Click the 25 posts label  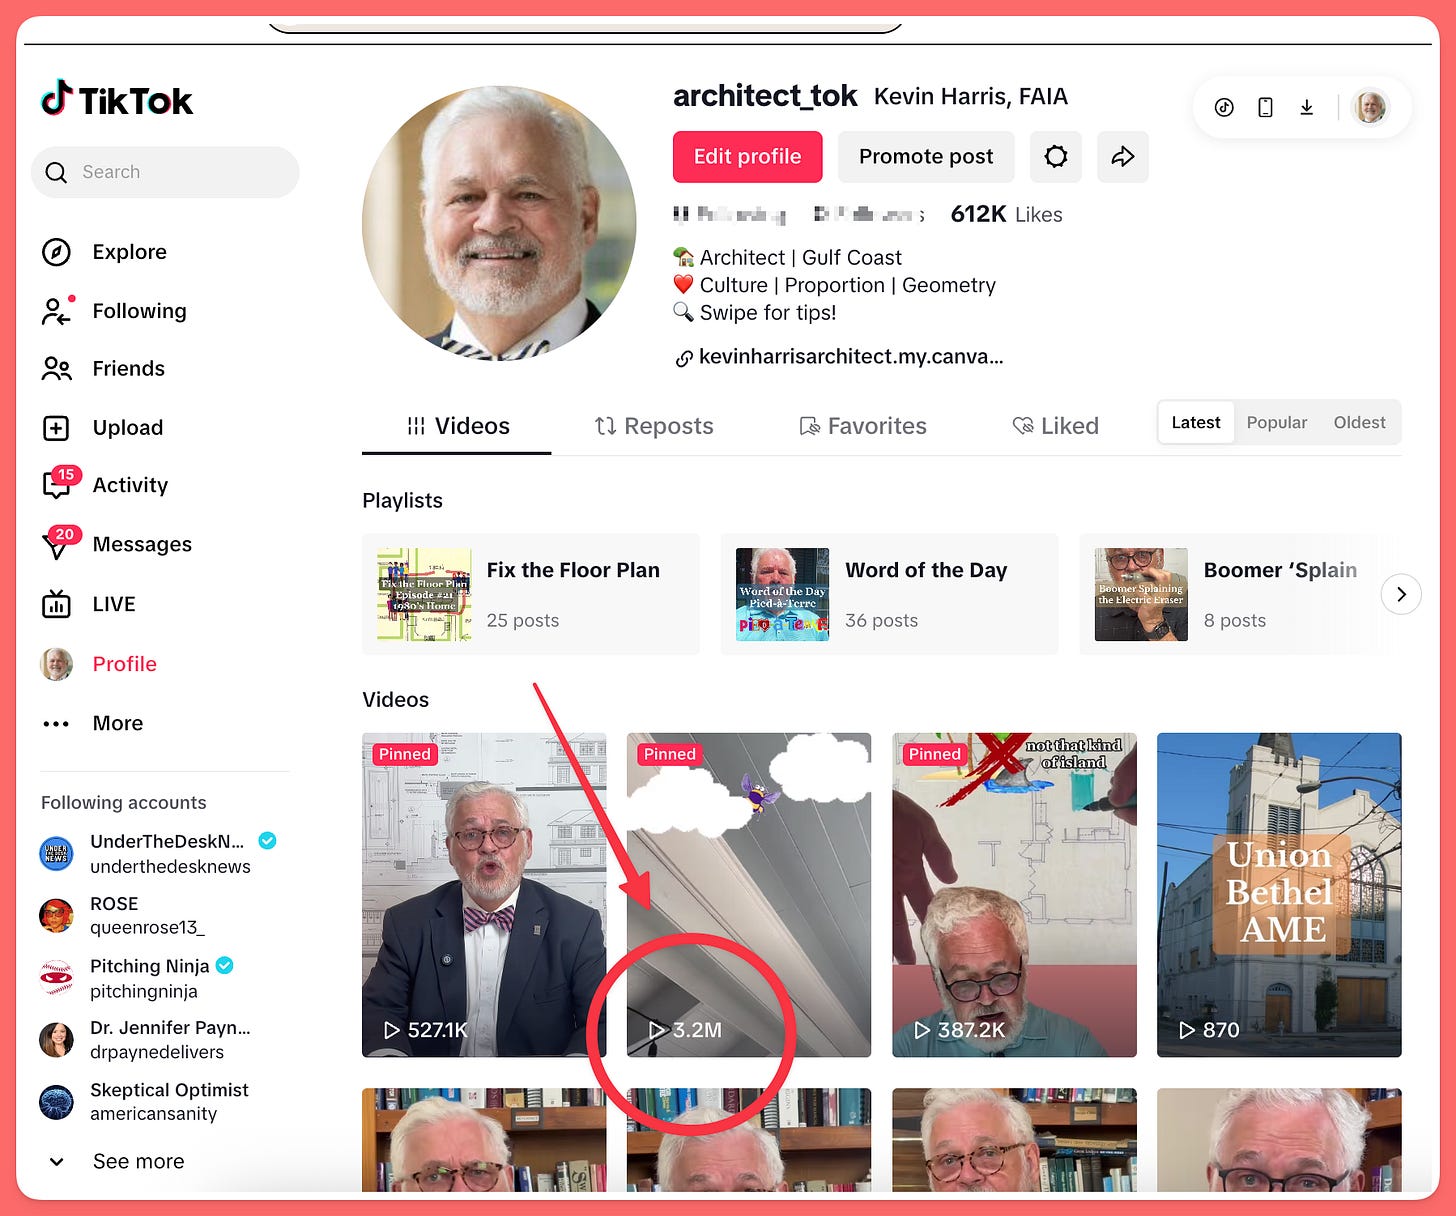523,620
